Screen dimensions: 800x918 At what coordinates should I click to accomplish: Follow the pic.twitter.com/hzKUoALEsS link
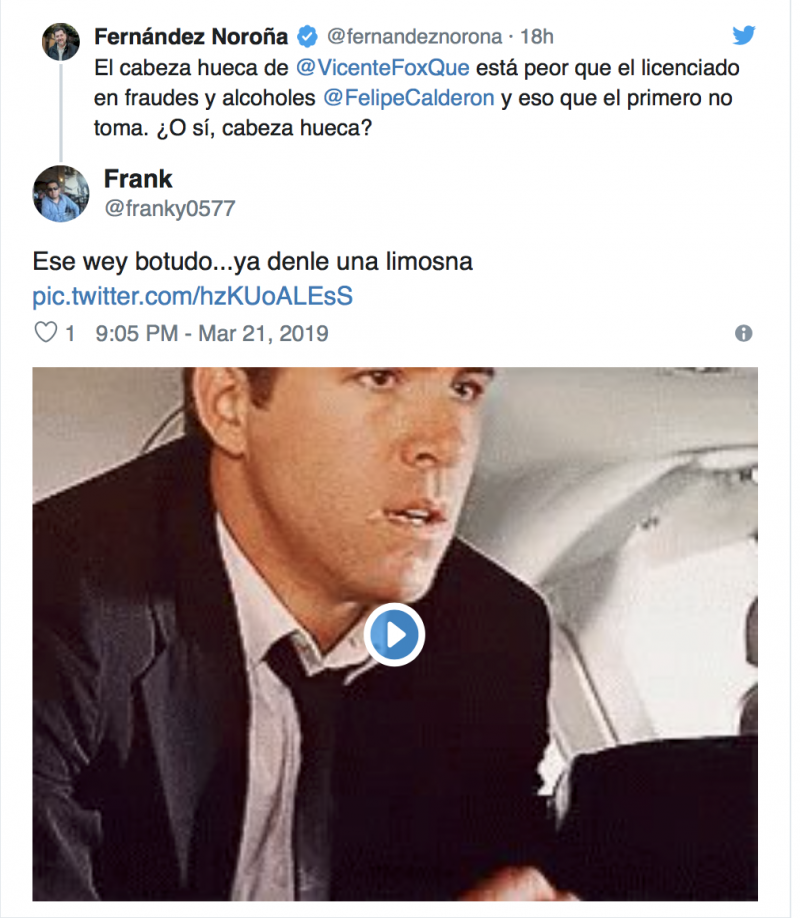click(x=192, y=296)
